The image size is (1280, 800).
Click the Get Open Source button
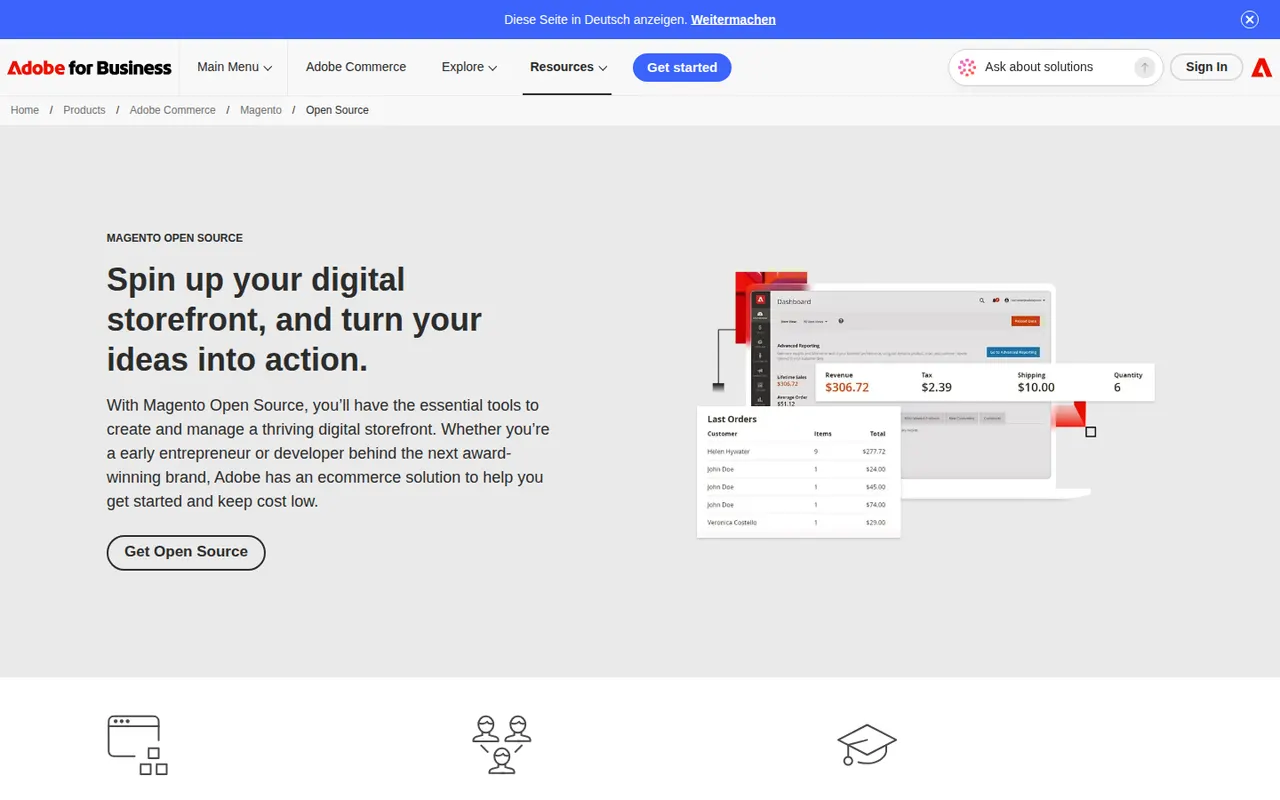(x=186, y=552)
